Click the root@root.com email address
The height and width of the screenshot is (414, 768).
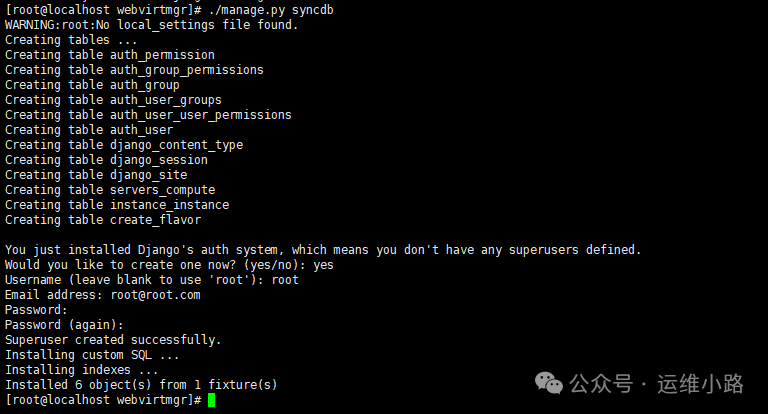click(x=155, y=295)
